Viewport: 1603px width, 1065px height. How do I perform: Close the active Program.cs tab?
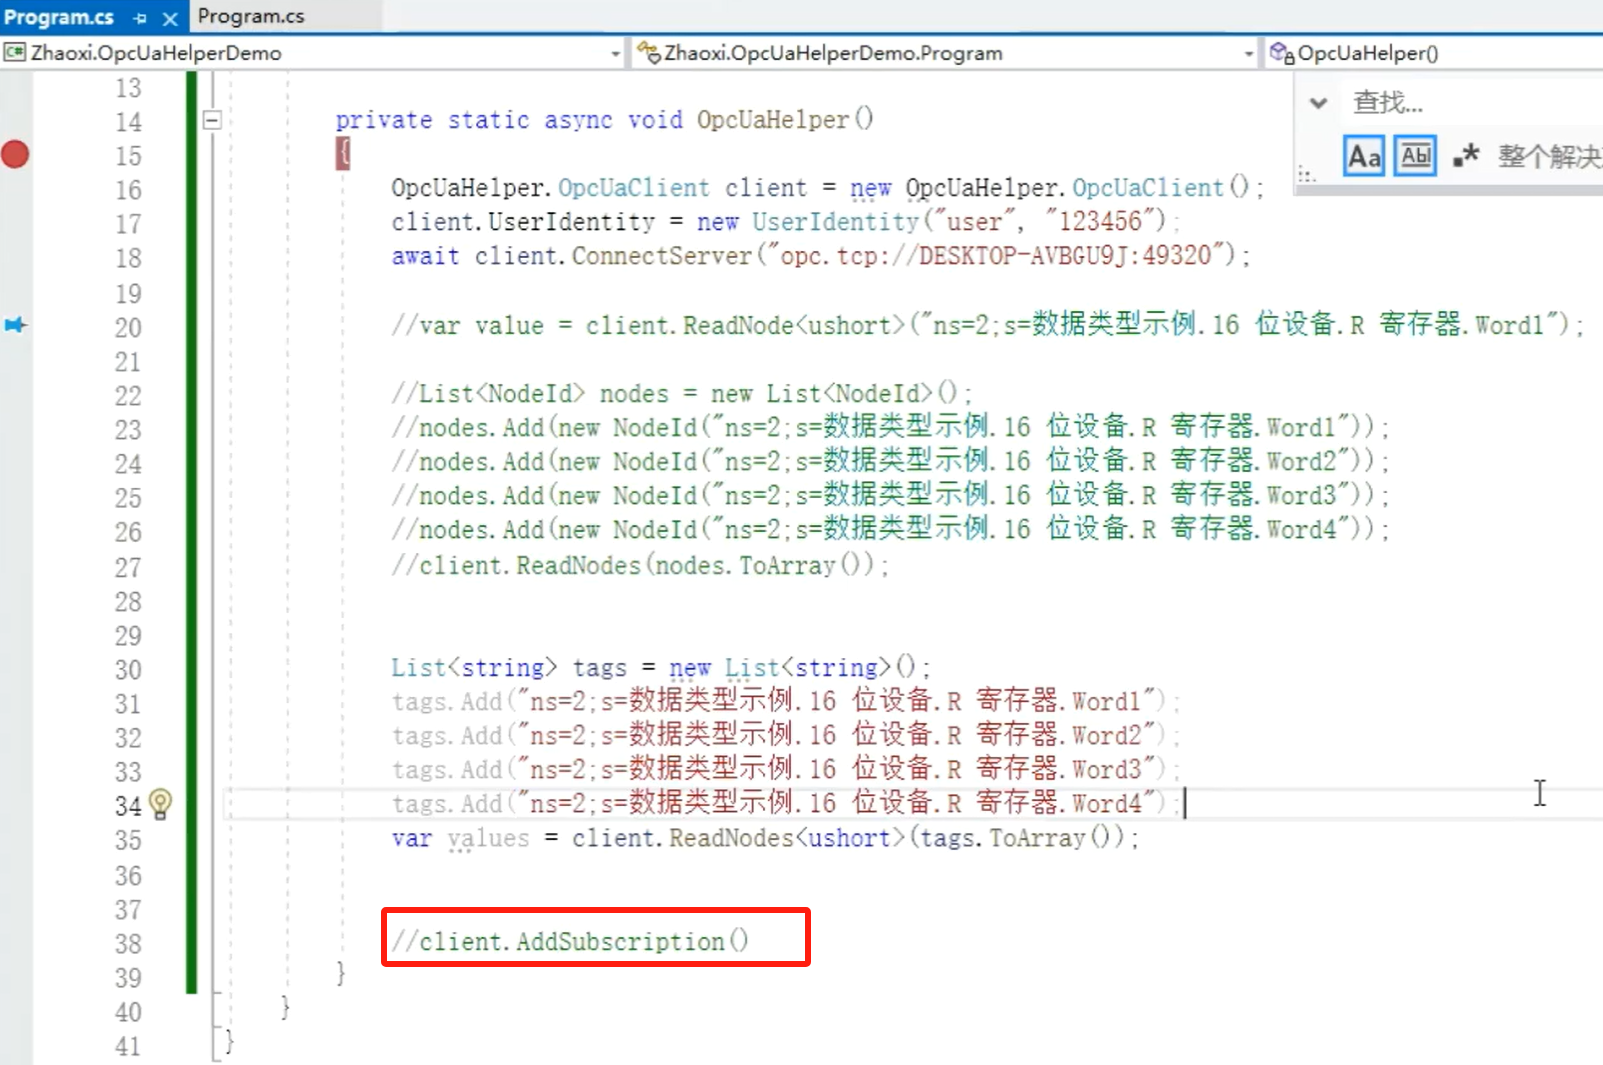pyautogui.click(x=170, y=18)
